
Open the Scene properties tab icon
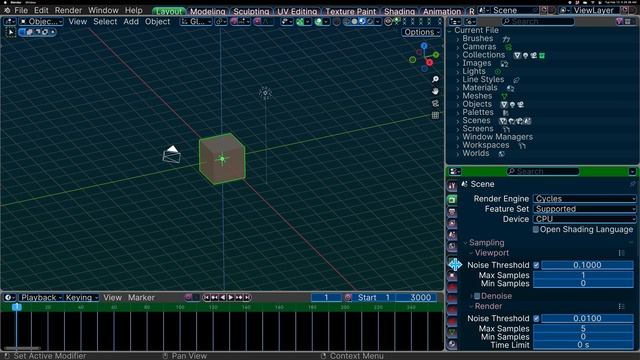(x=452, y=235)
